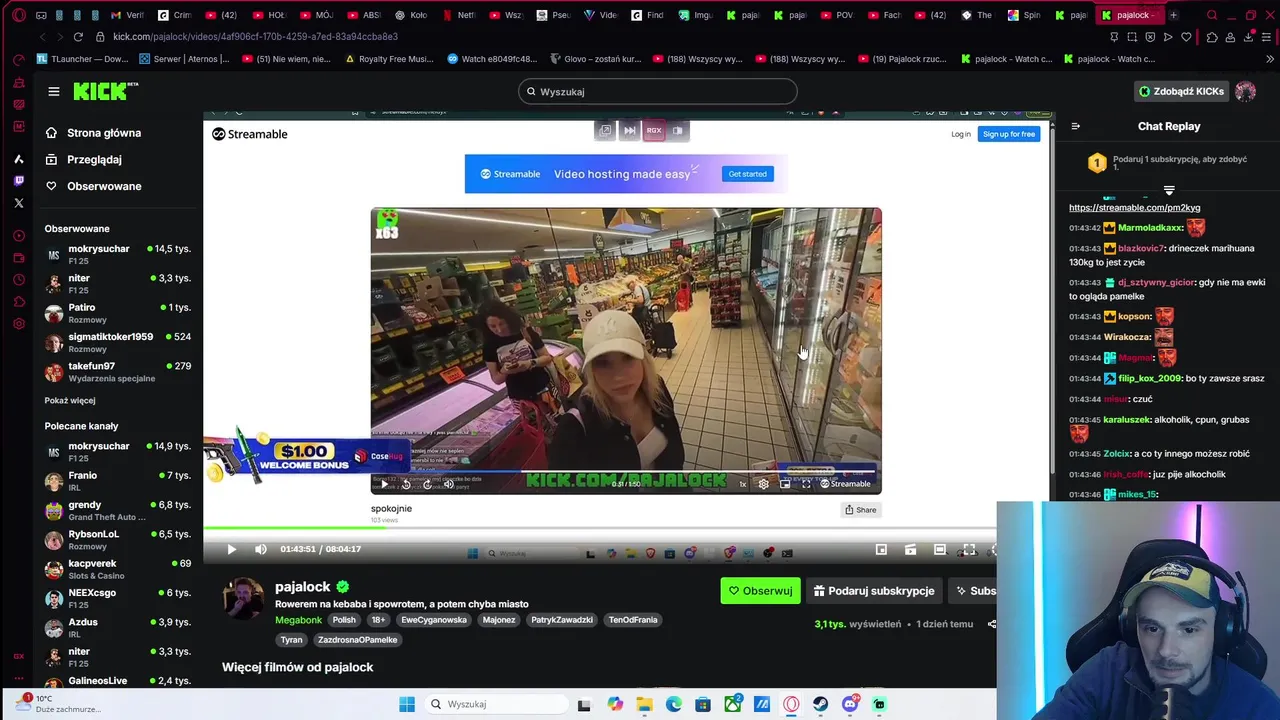
Task: Click the KICK logo
Action: click(x=105, y=91)
